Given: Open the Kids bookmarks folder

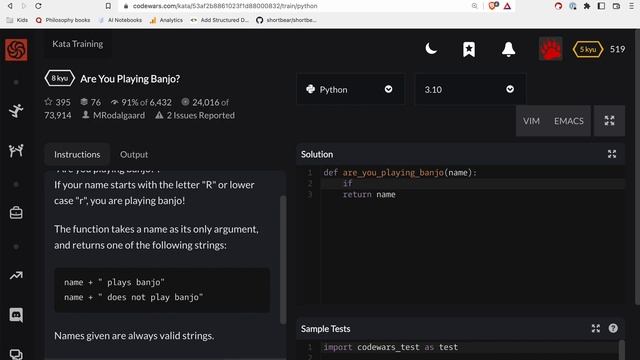Looking at the screenshot, I should 17,20.
